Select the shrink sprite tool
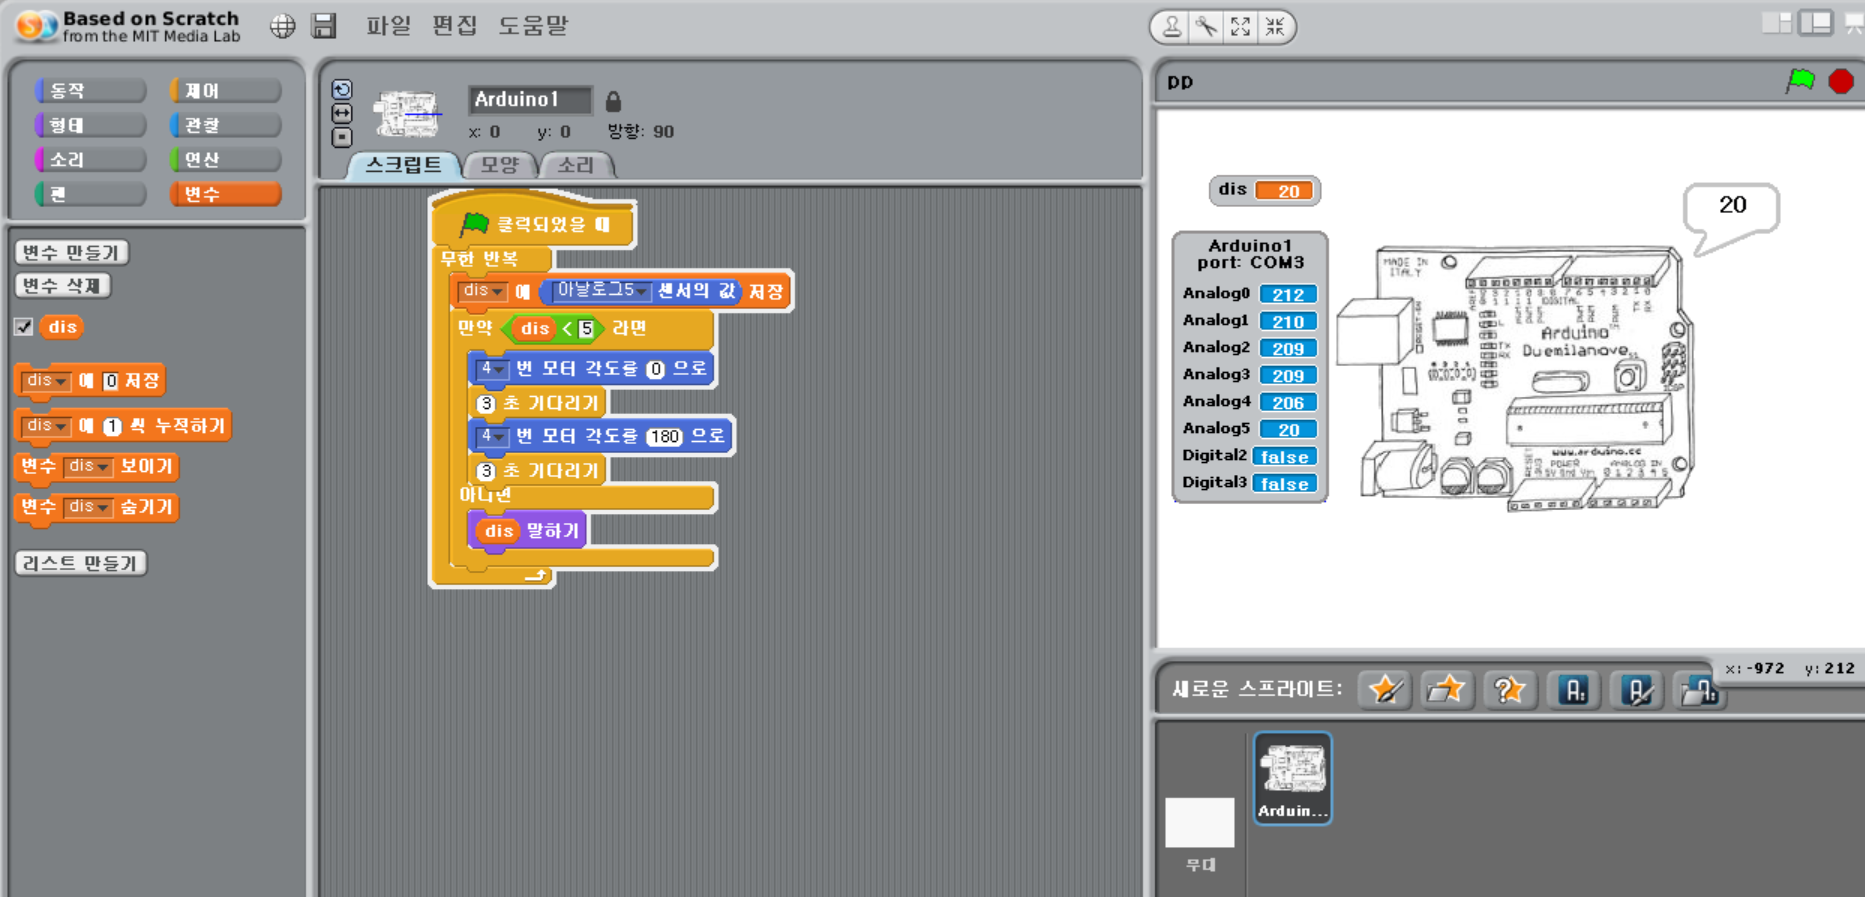Image resolution: width=1865 pixels, height=897 pixels. pos(1274,27)
